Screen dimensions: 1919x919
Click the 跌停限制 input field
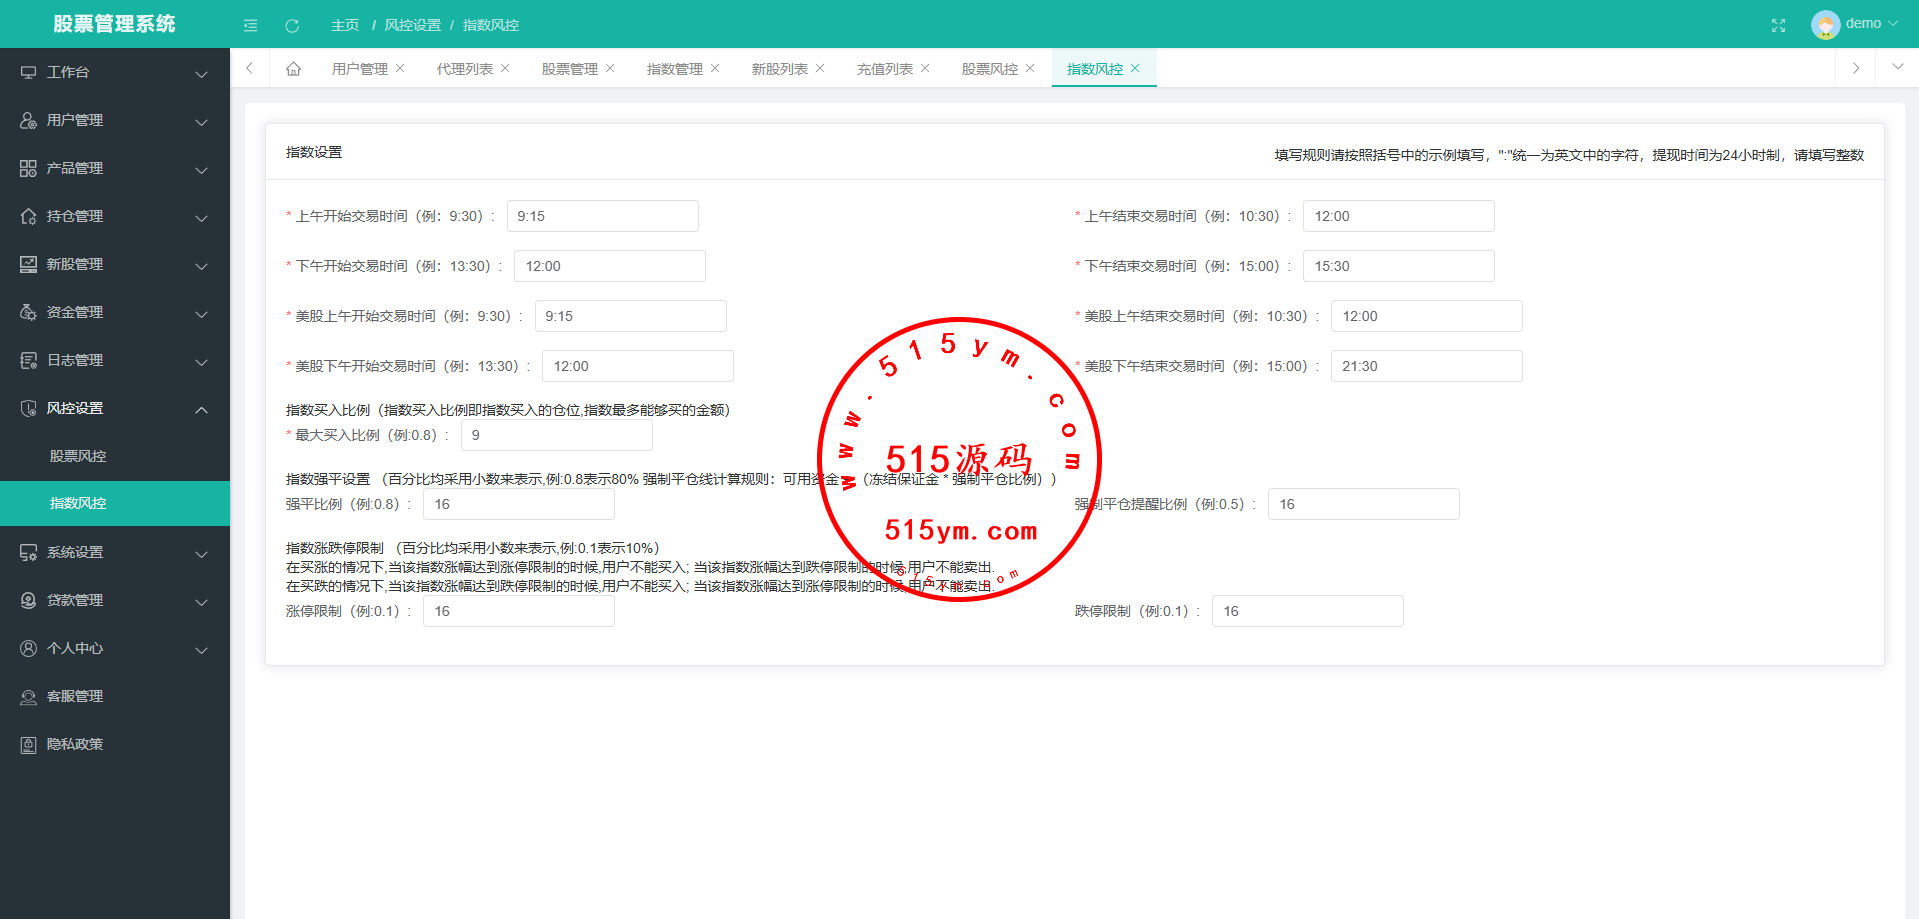coord(1307,611)
